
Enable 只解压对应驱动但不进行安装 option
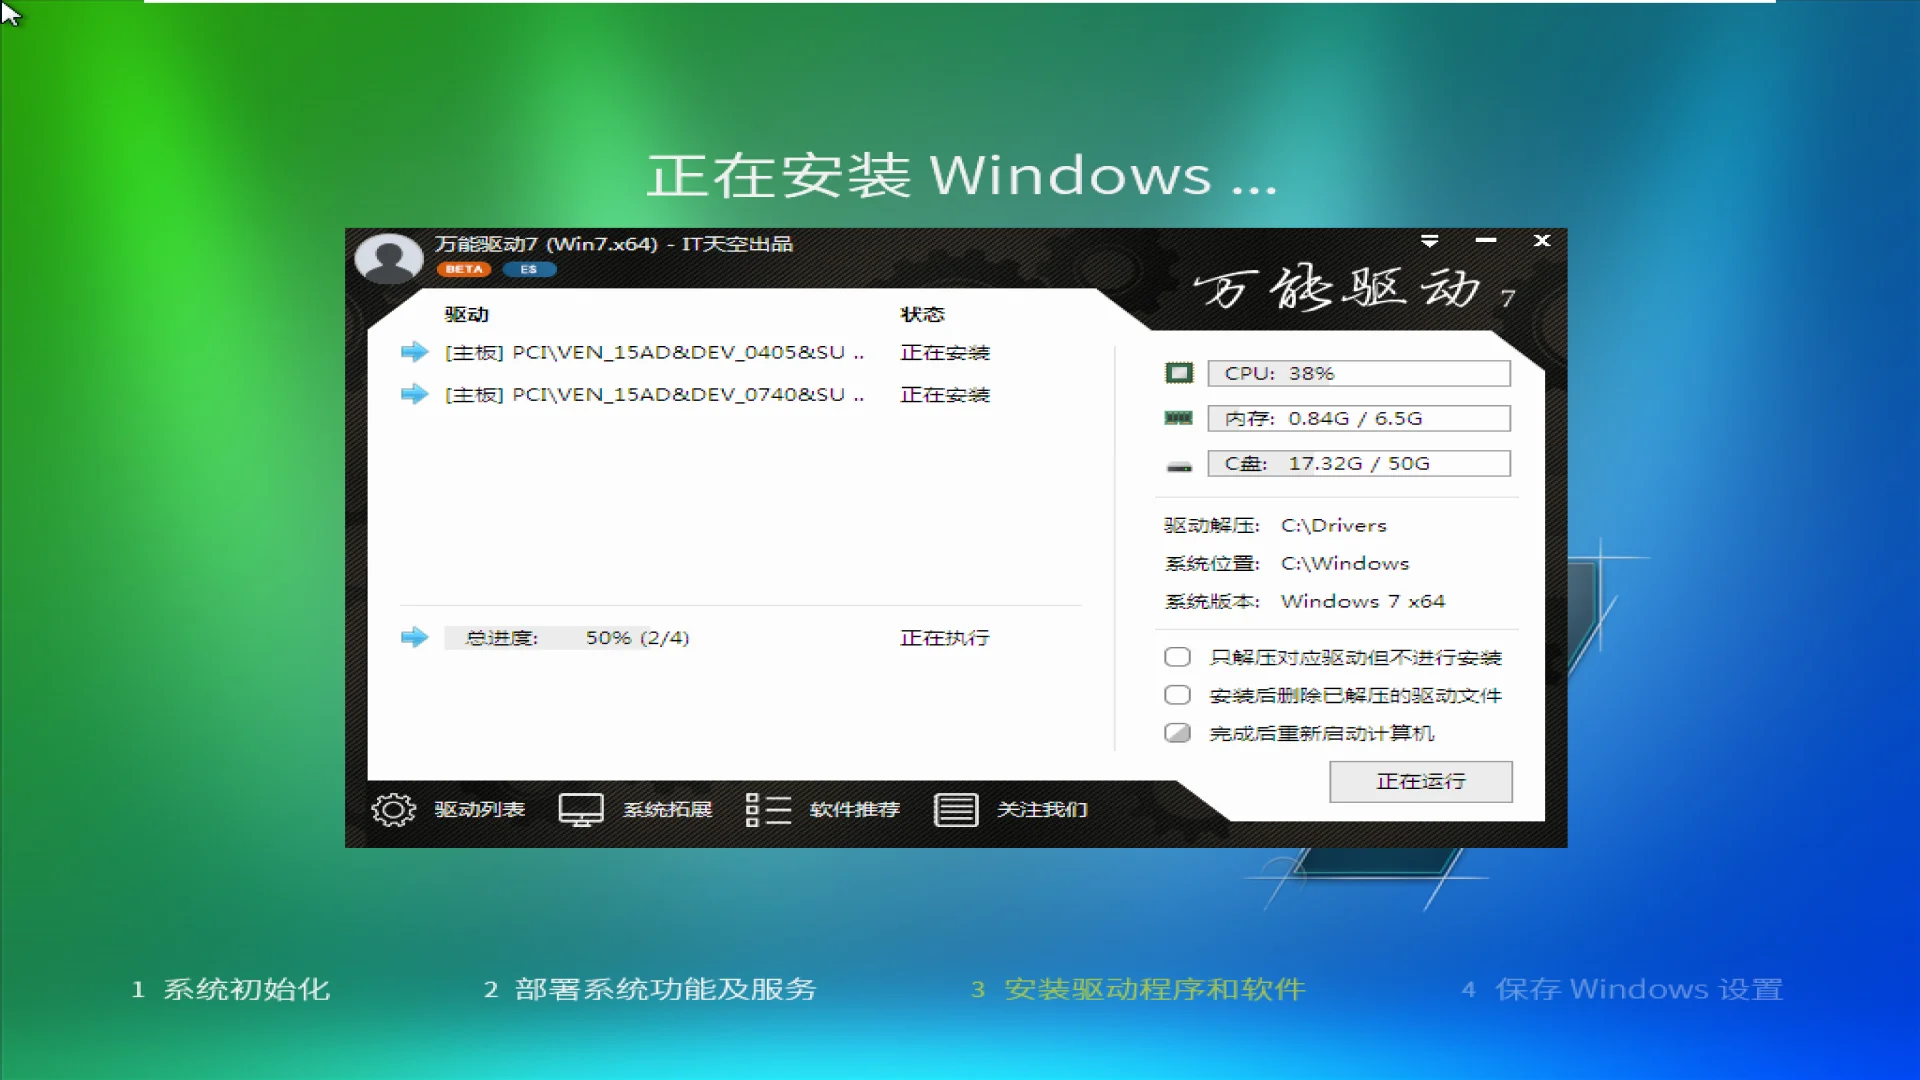point(1177,656)
